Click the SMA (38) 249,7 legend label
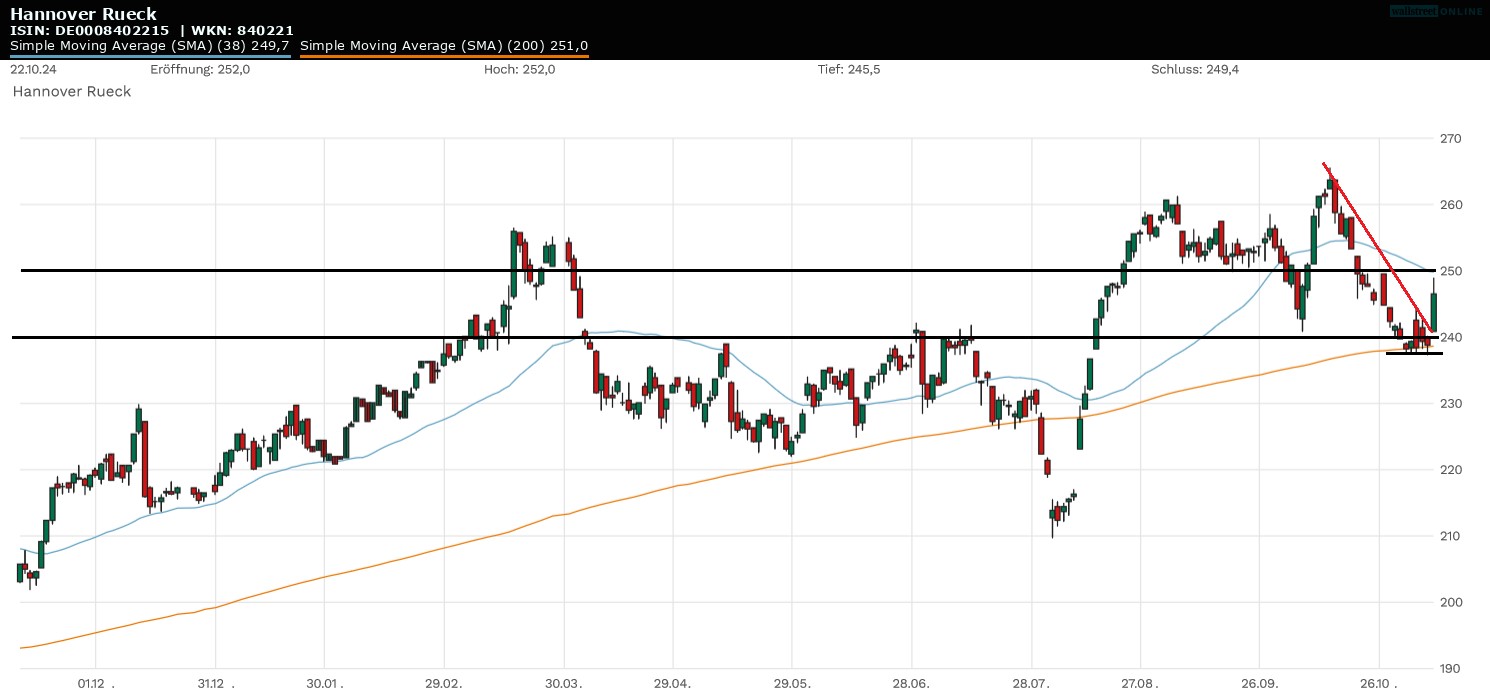Screen dimensions: 1490x689 [x=150, y=46]
